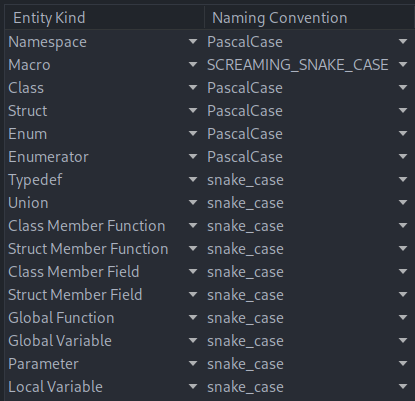
Task: Open naming convention for Class Member Function
Action: [308, 226]
